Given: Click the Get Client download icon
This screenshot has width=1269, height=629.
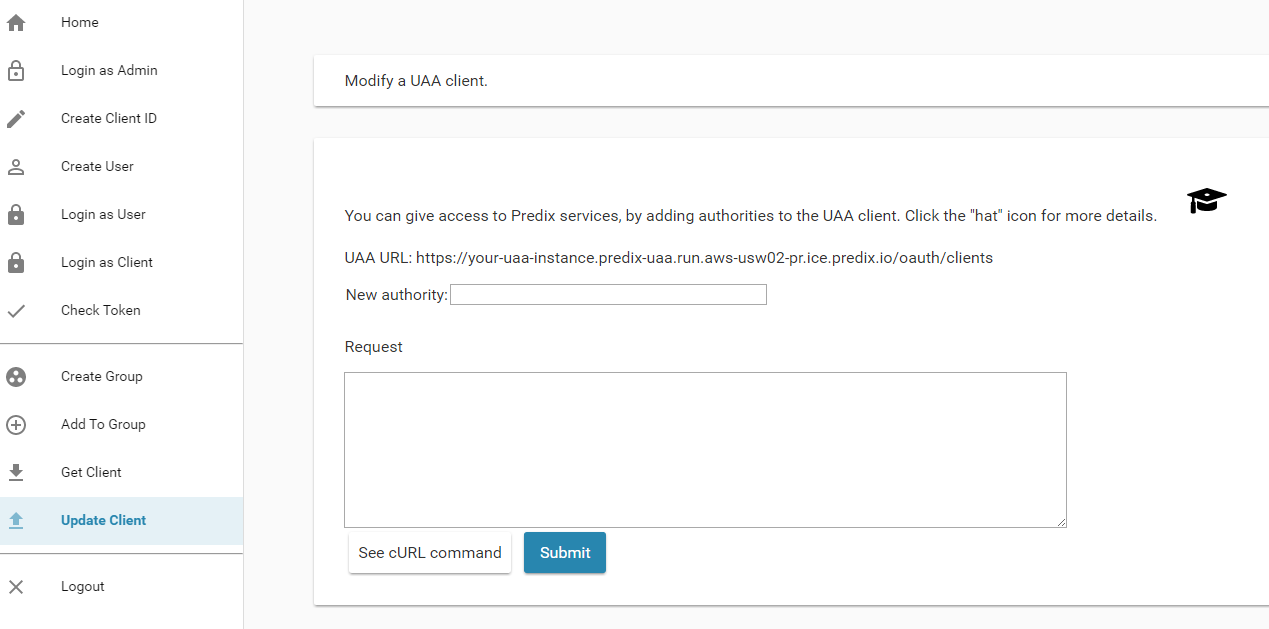Looking at the screenshot, I should pyautogui.click(x=16, y=472).
